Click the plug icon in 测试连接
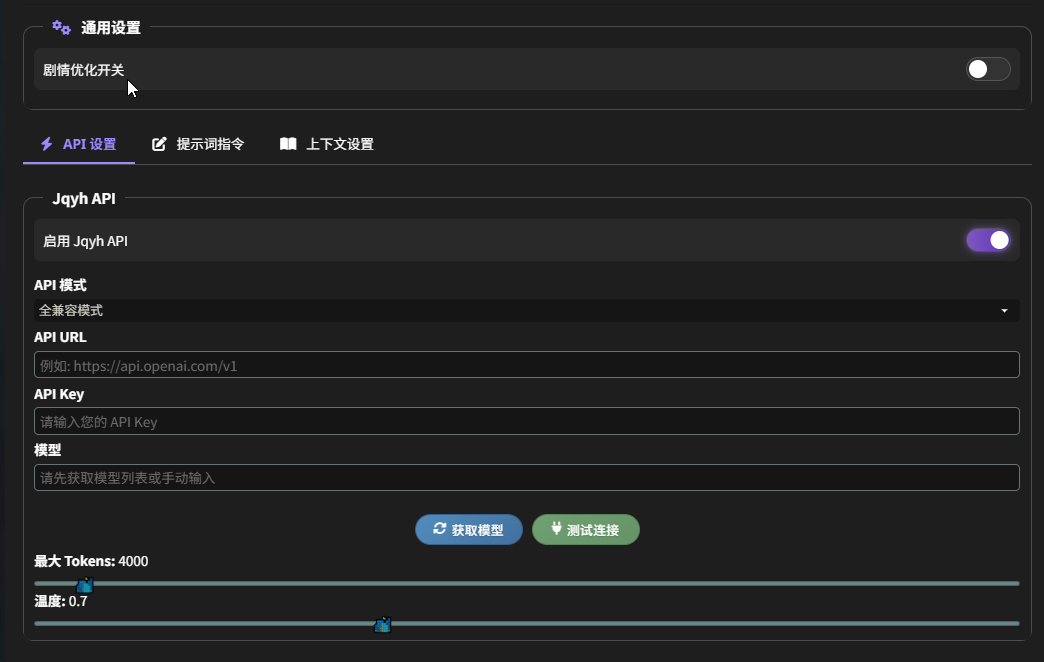 [556, 529]
